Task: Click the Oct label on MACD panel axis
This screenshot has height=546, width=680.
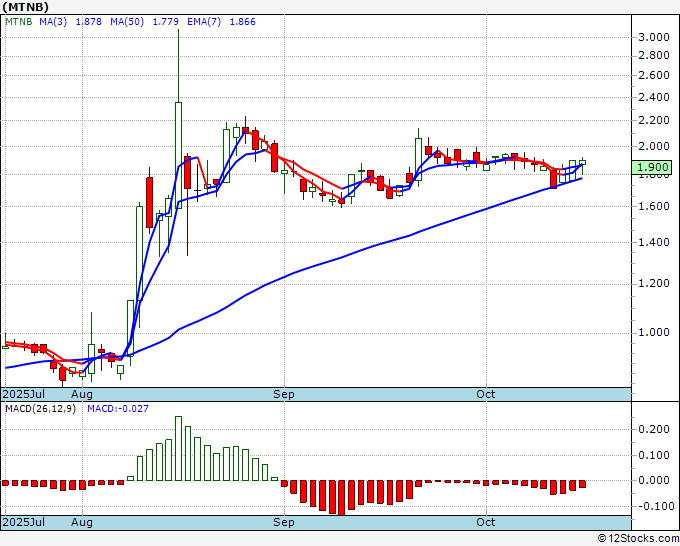Action: coord(485,522)
